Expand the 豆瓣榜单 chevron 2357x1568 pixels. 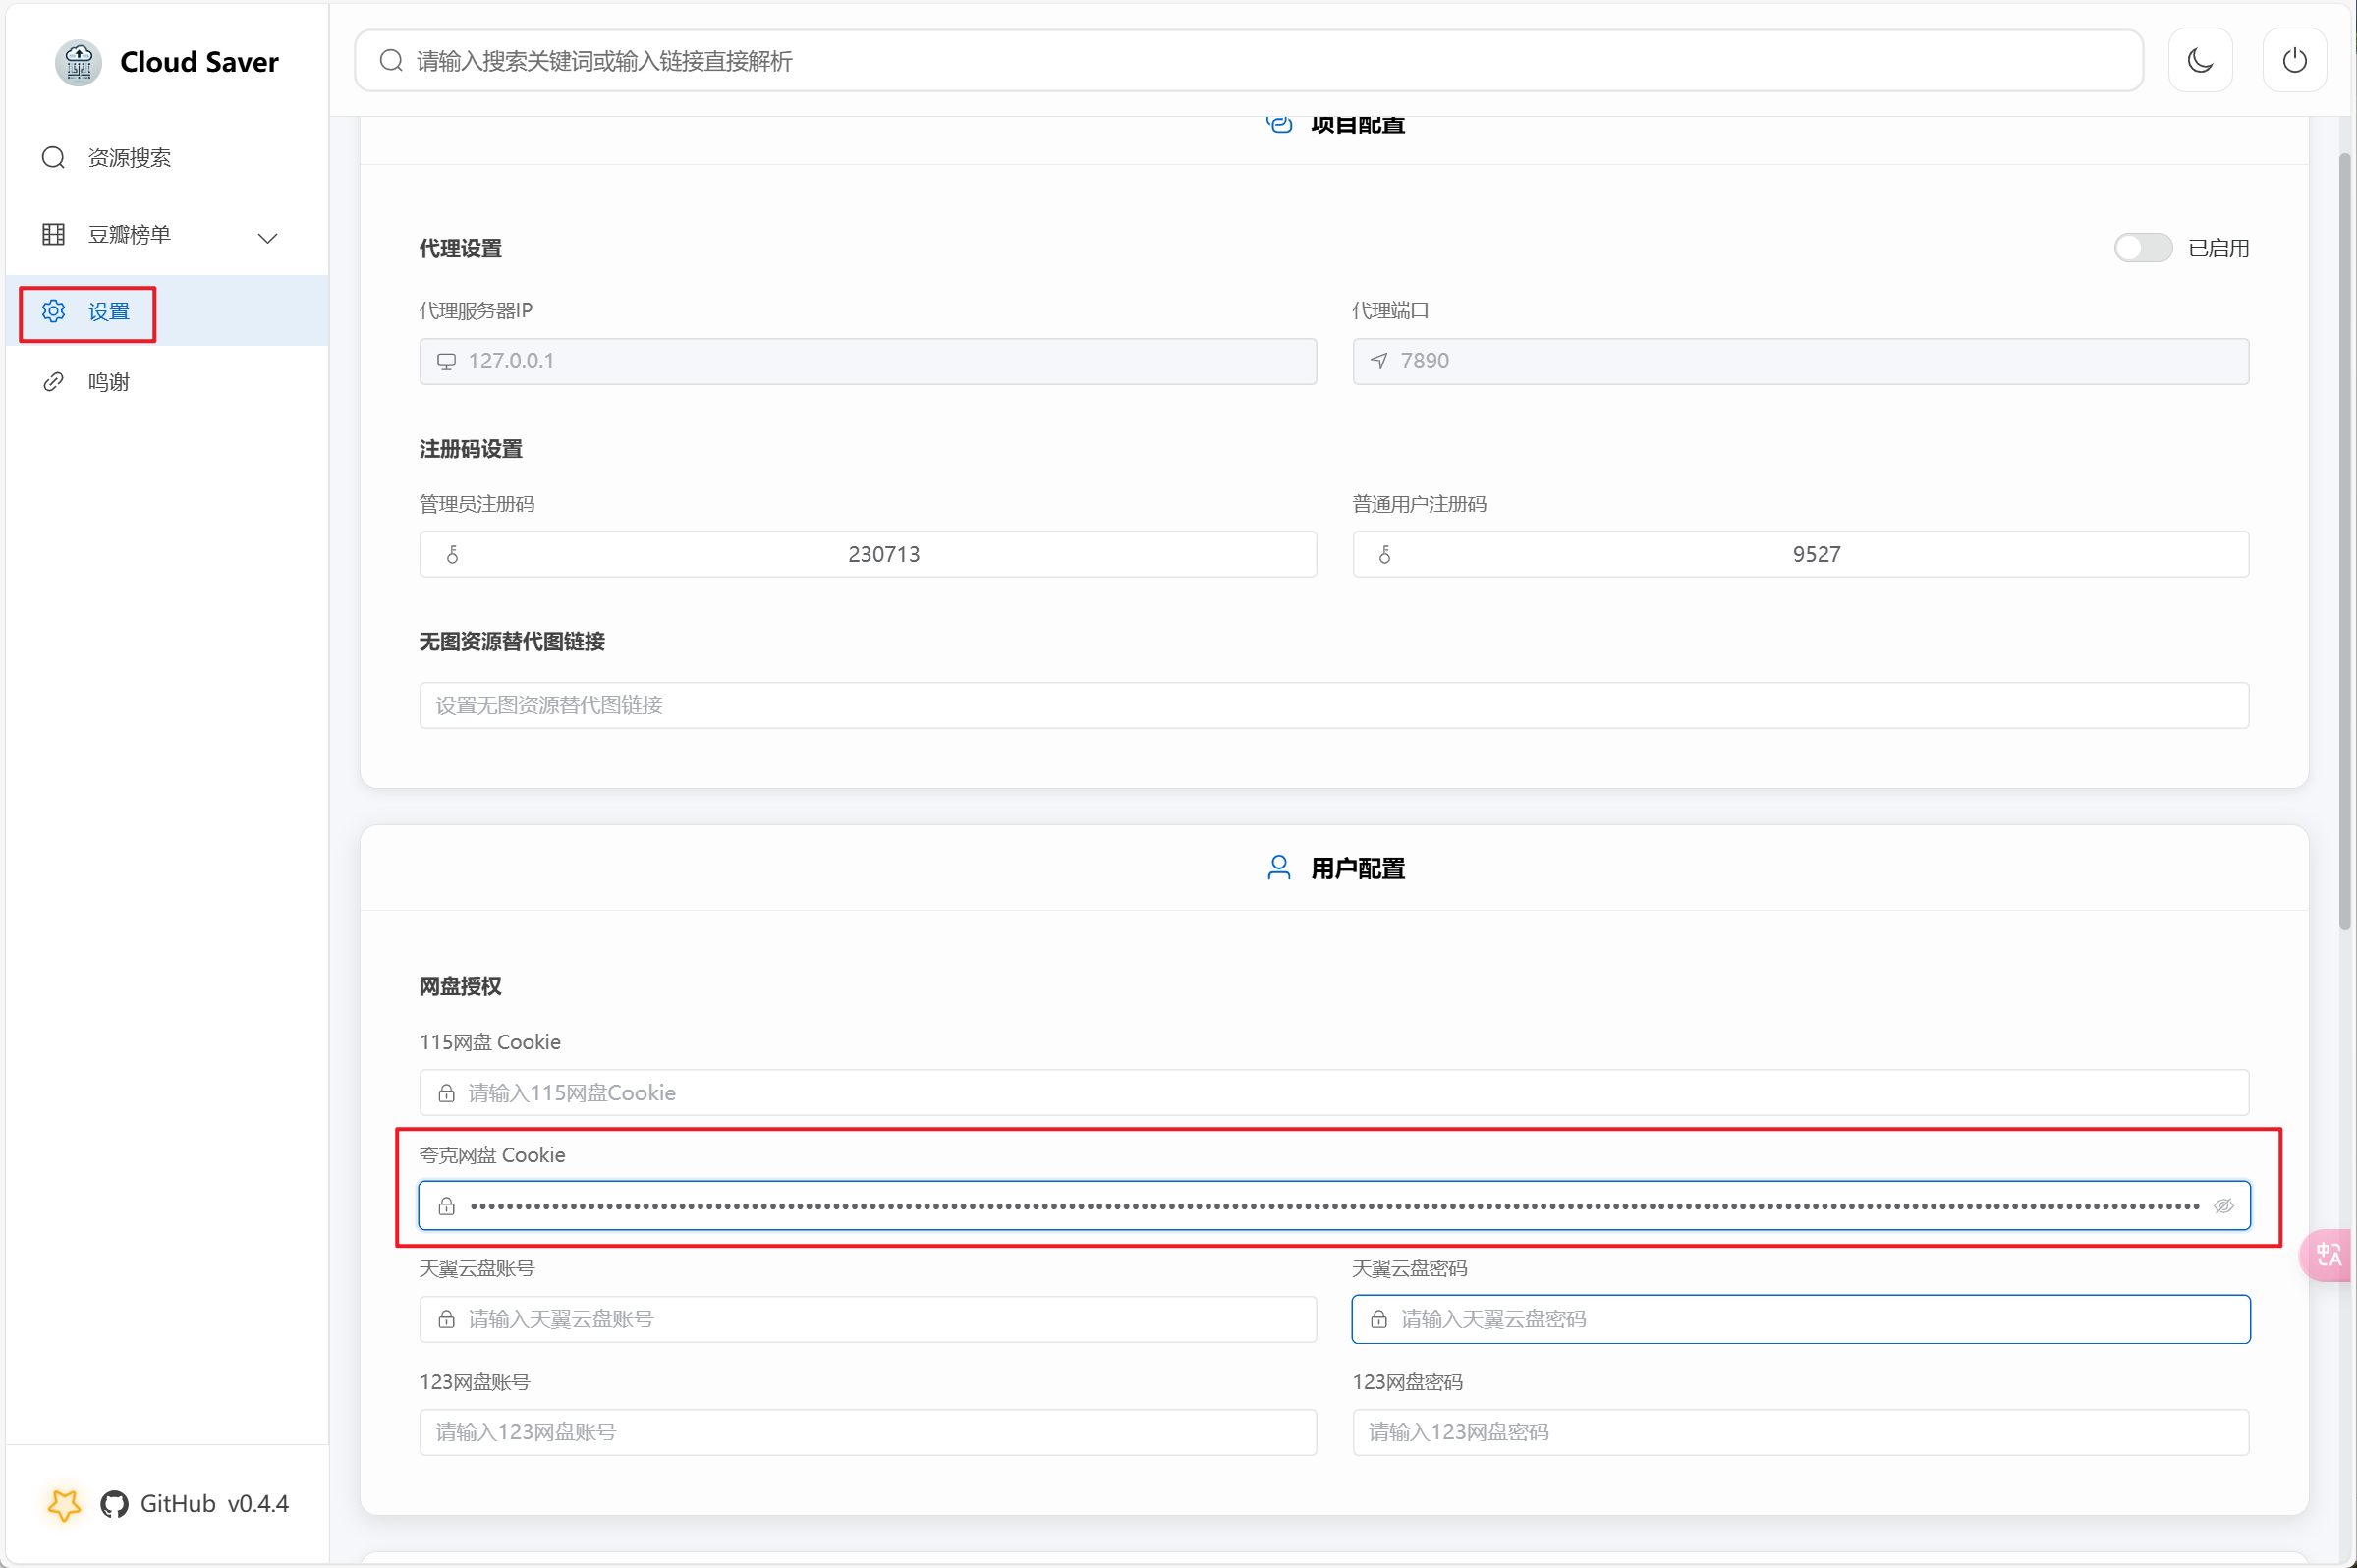coord(267,238)
